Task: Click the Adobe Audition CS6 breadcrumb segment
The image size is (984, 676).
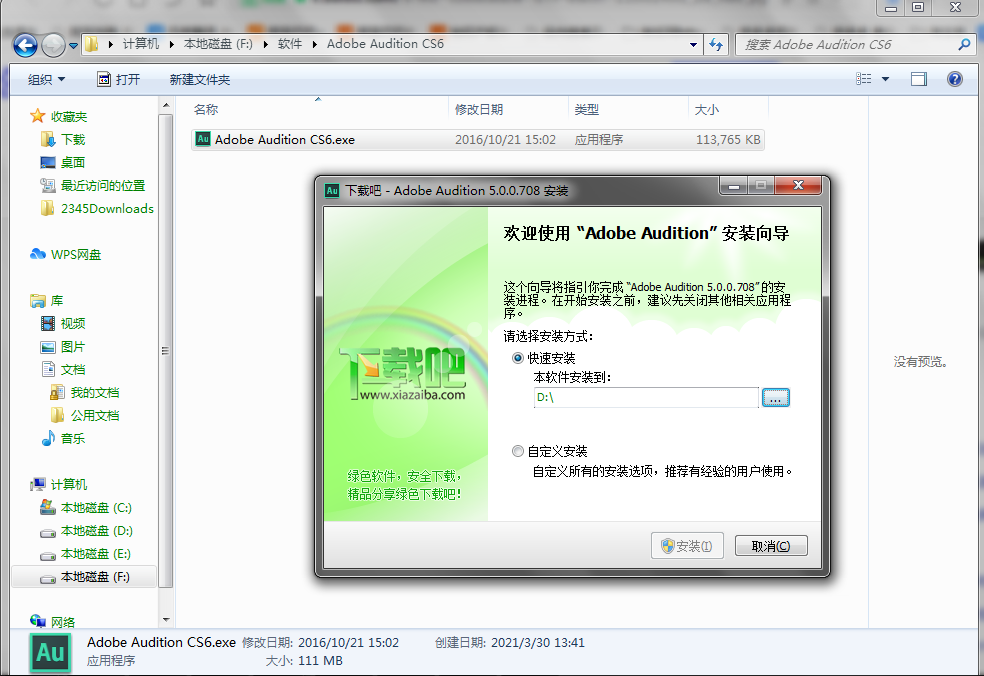Action: [385, 44]
